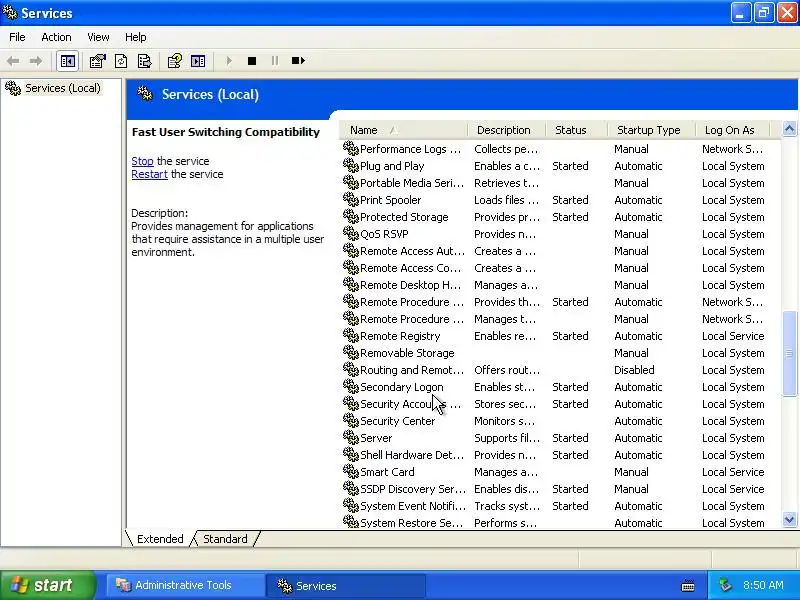
Task: Select the Routing and Remot... service icon
Action: pos(351,369)
